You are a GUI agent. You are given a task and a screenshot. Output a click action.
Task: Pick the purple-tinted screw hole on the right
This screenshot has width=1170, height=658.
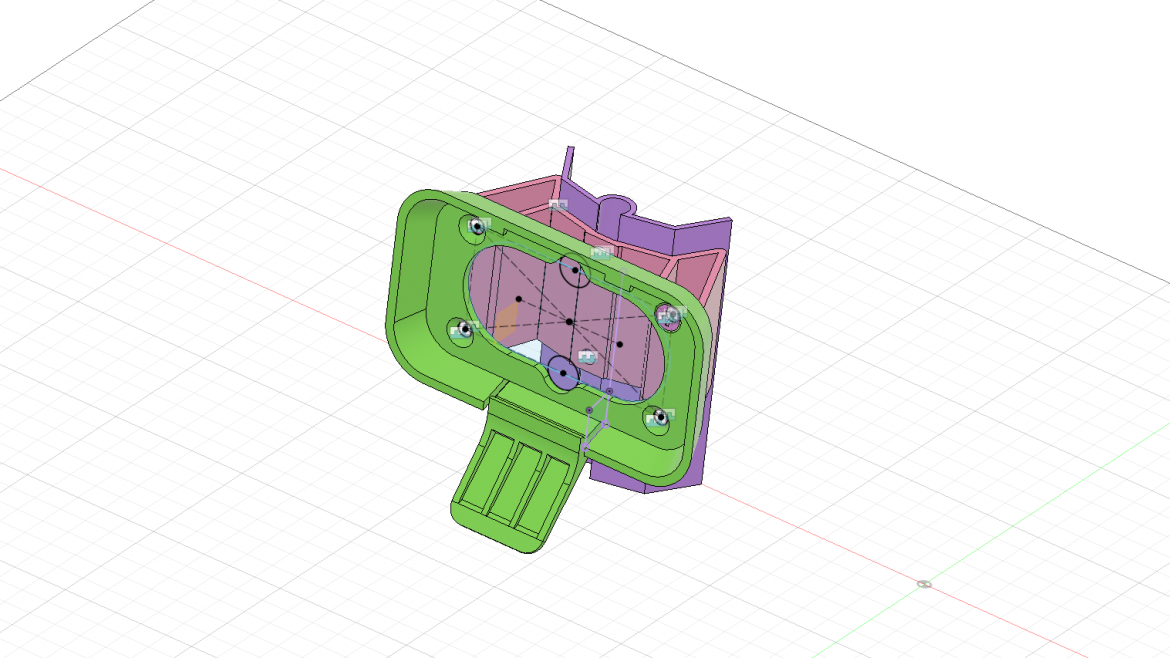[x=669, y=316]
